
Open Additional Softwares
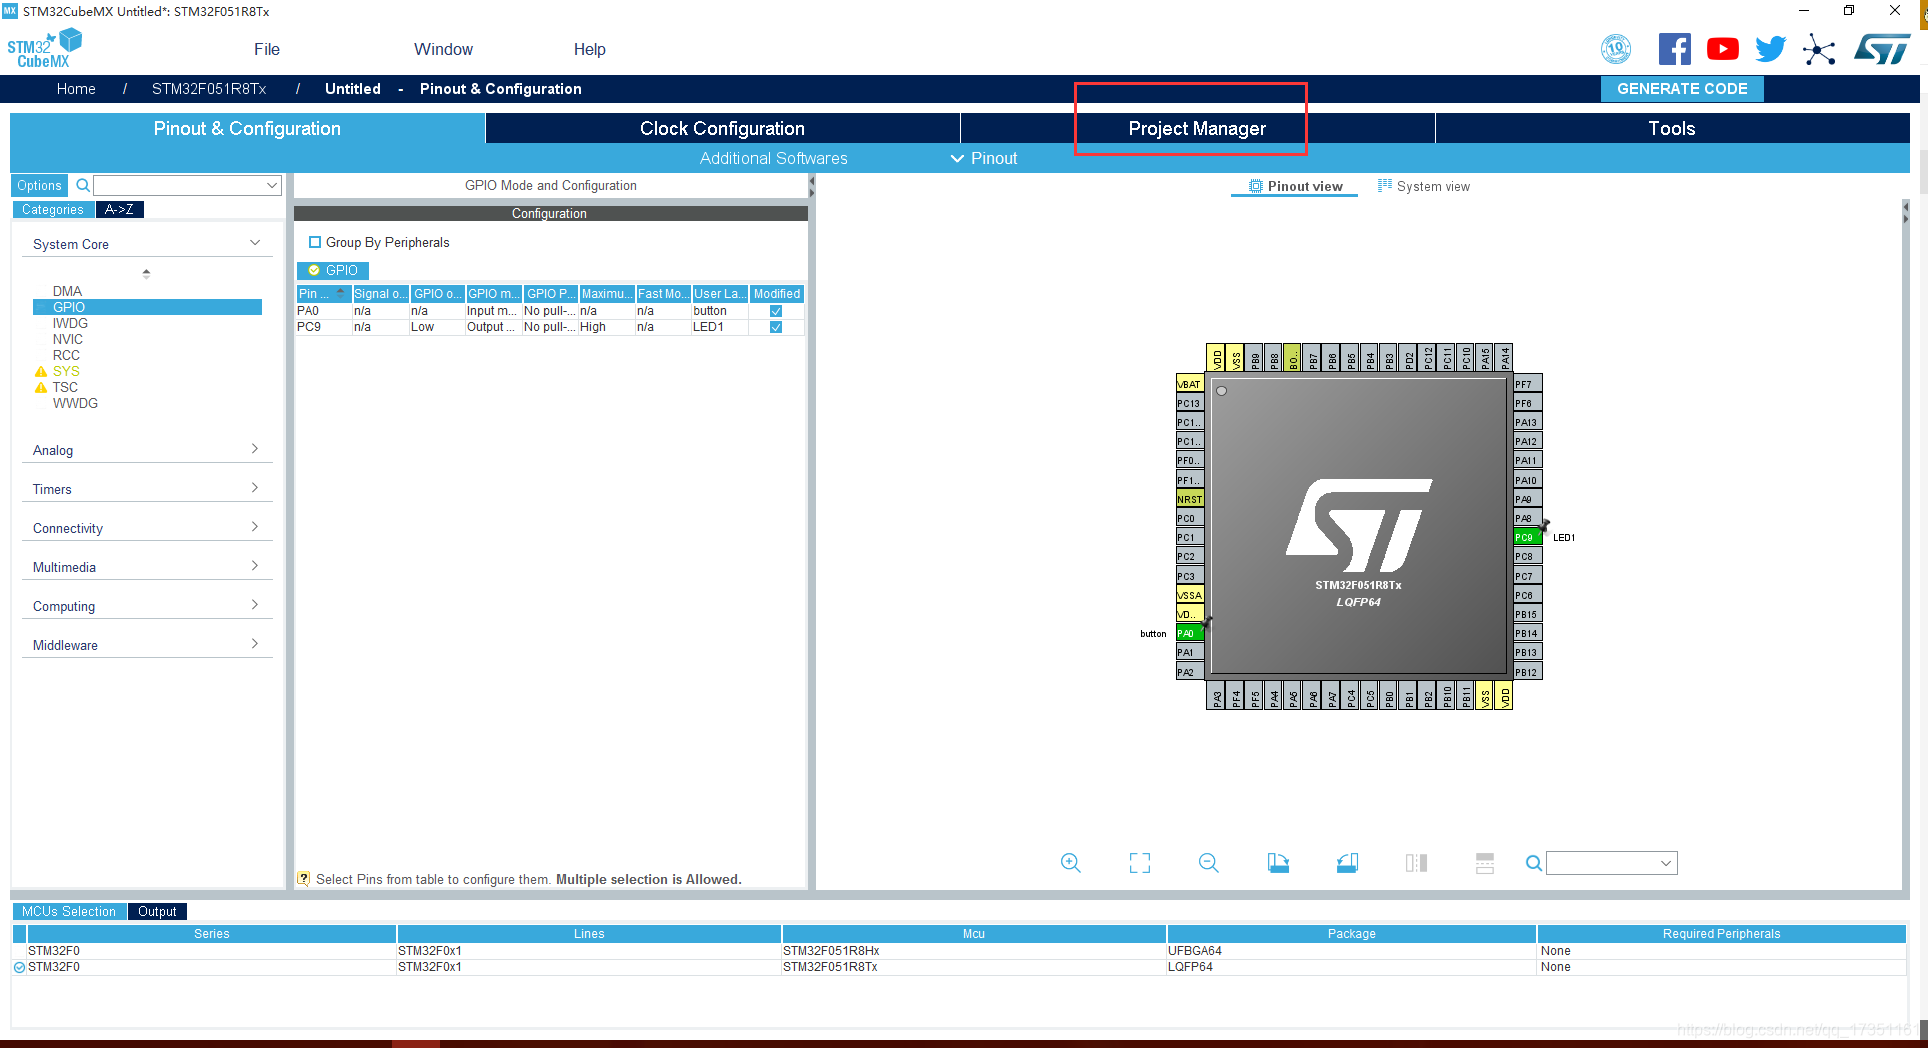tap(773, 158)
